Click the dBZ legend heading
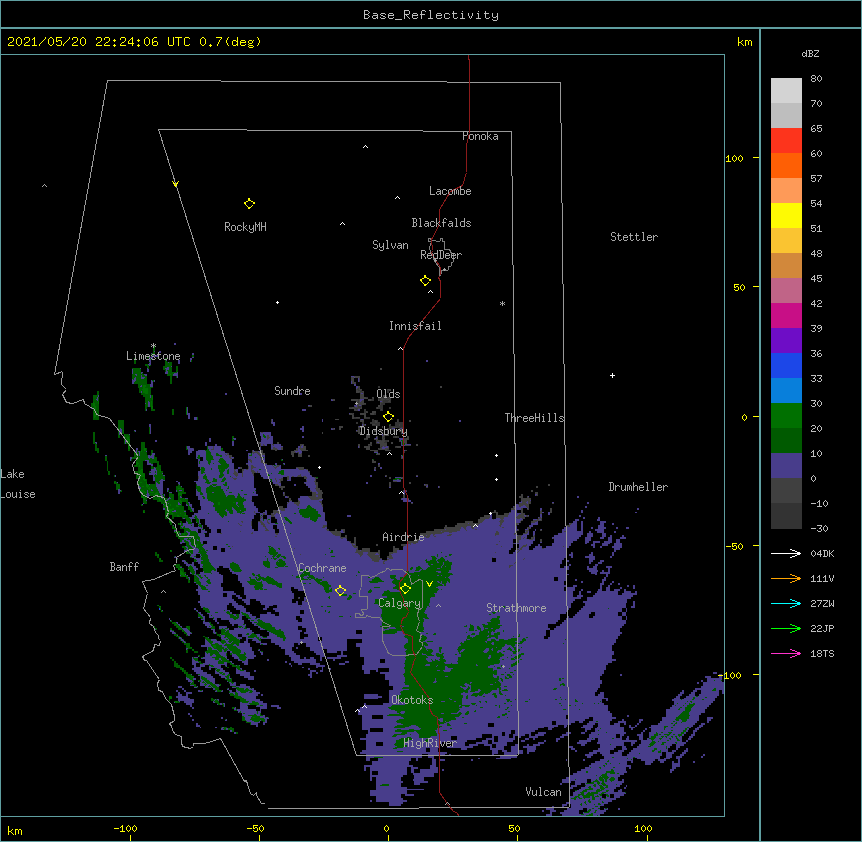 [x=810, y=53]
